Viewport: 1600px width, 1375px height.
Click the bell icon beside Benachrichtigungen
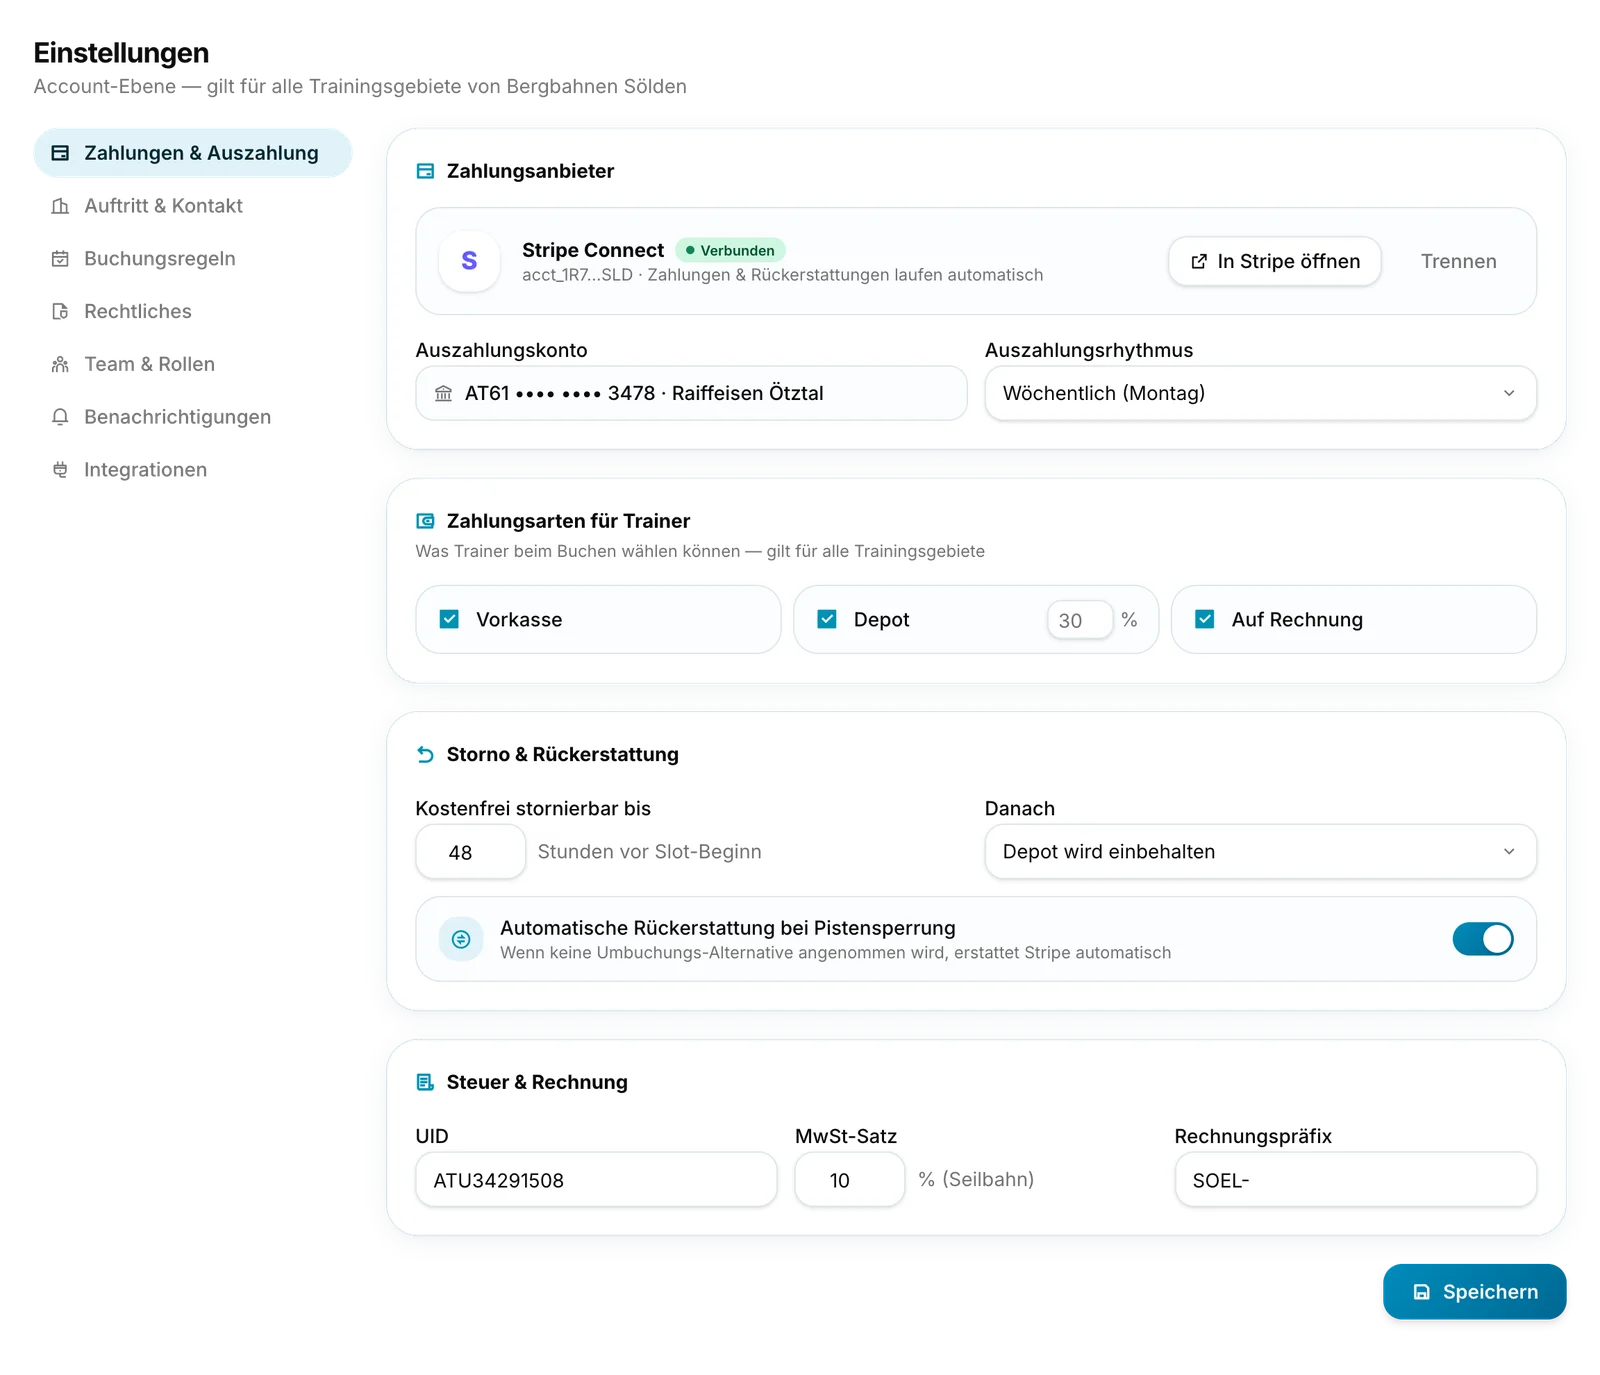pos(60,417)
